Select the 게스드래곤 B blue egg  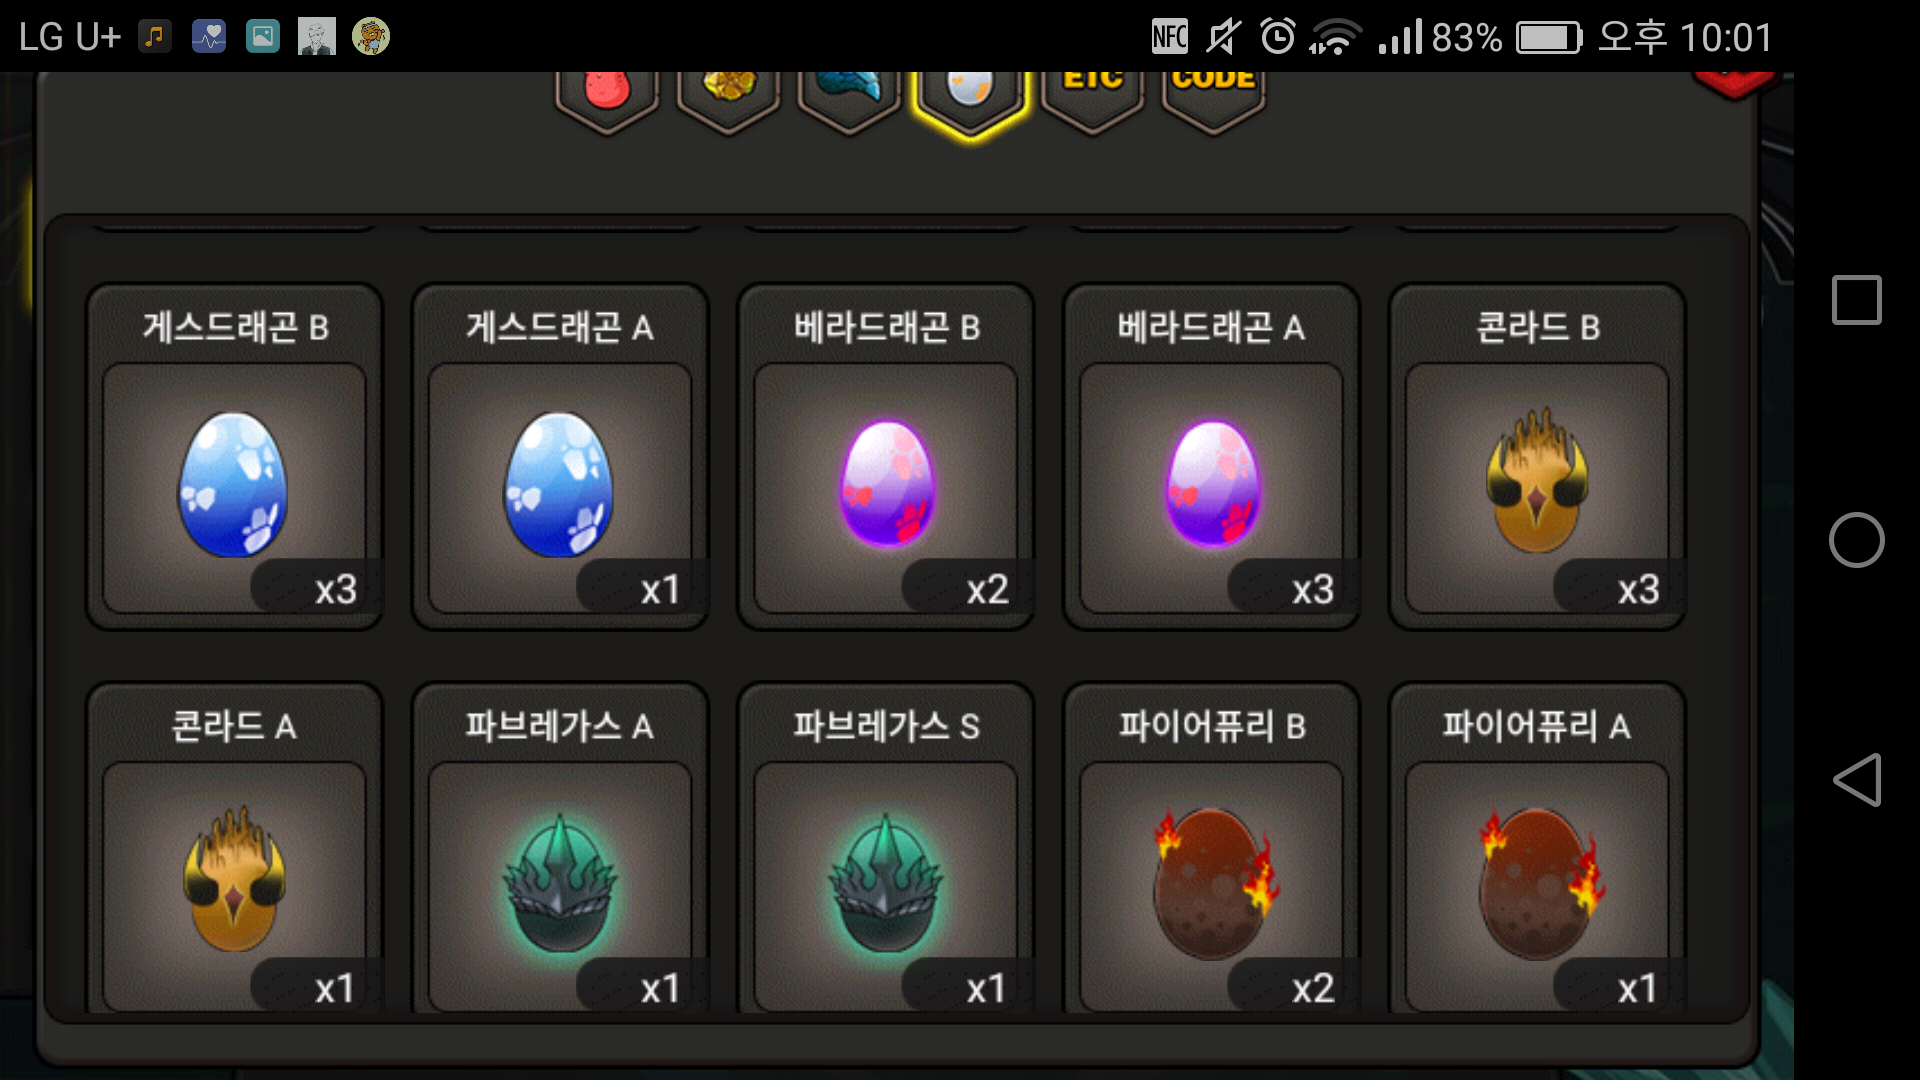234,457
